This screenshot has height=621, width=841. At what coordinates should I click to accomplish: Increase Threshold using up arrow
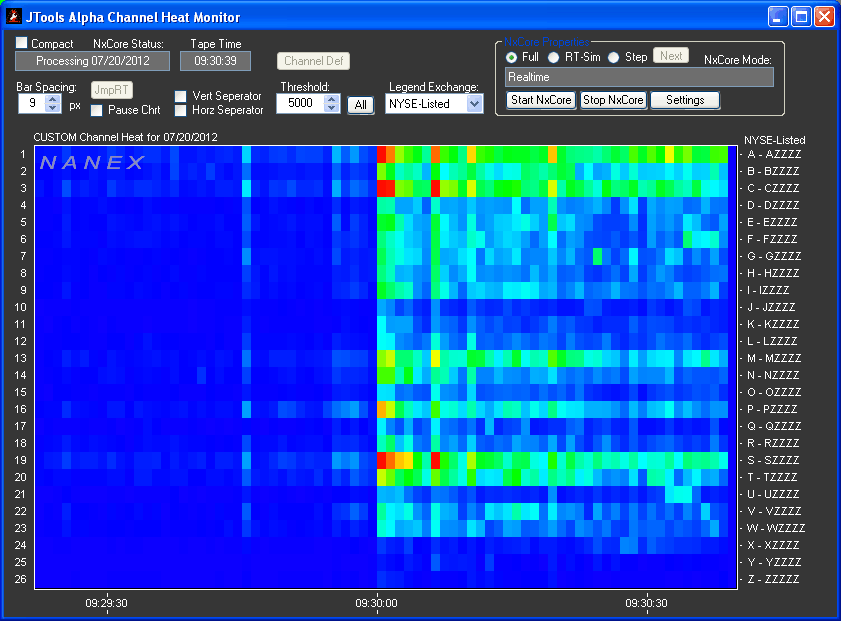pos(332,98)
